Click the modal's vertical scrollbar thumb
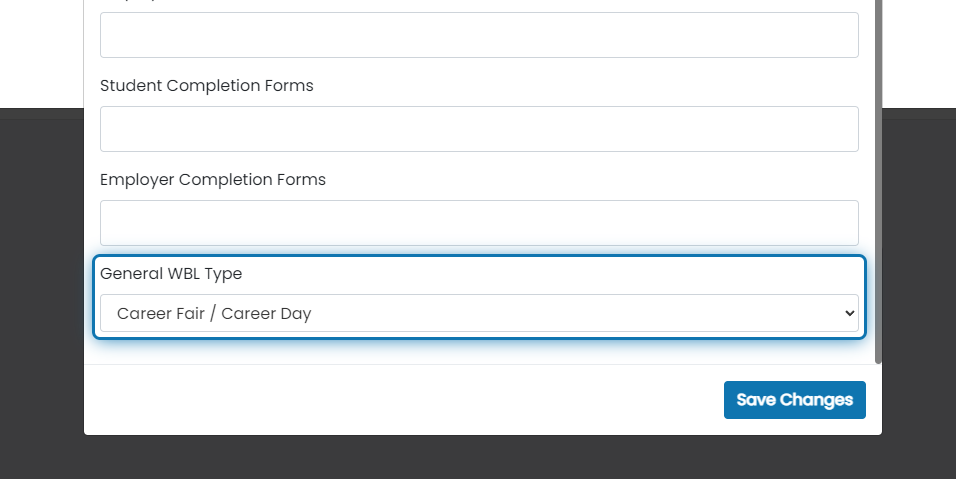This screenshot has height=479, width=956. tap(879, 182)
